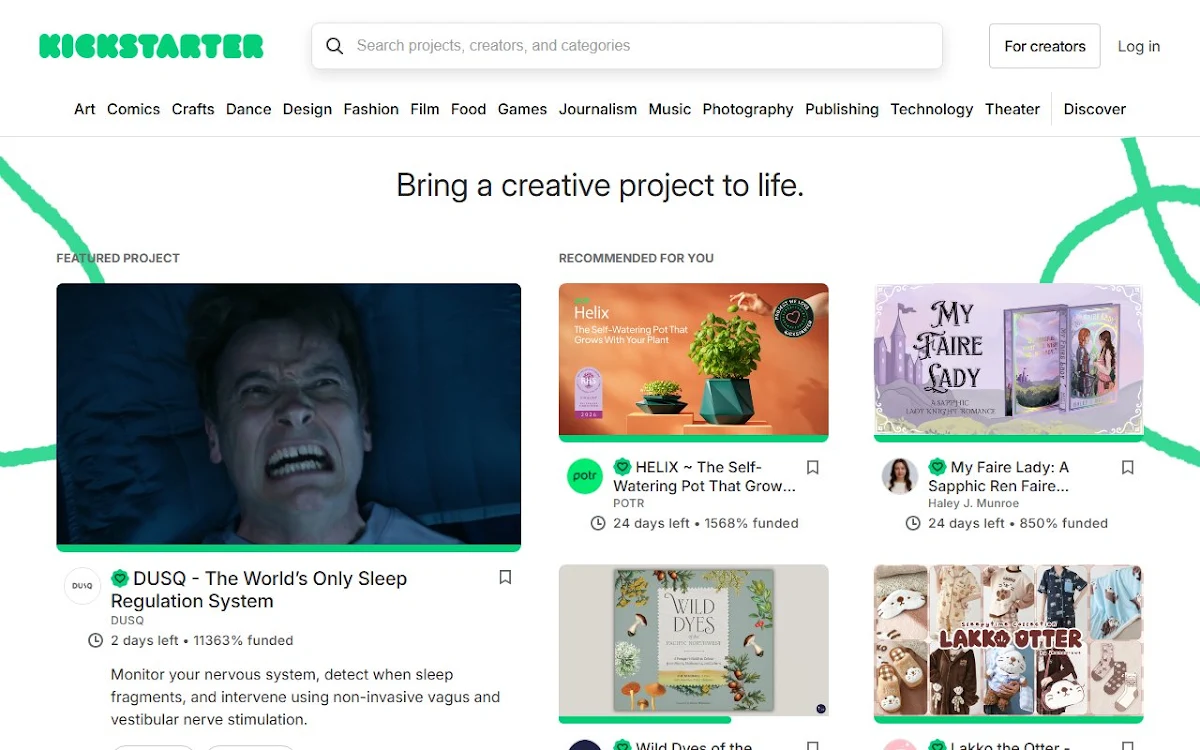Viewport: 1200px width, 750px height.
Task: Click the POTR creator avatar
Action: tap(585, 476)
